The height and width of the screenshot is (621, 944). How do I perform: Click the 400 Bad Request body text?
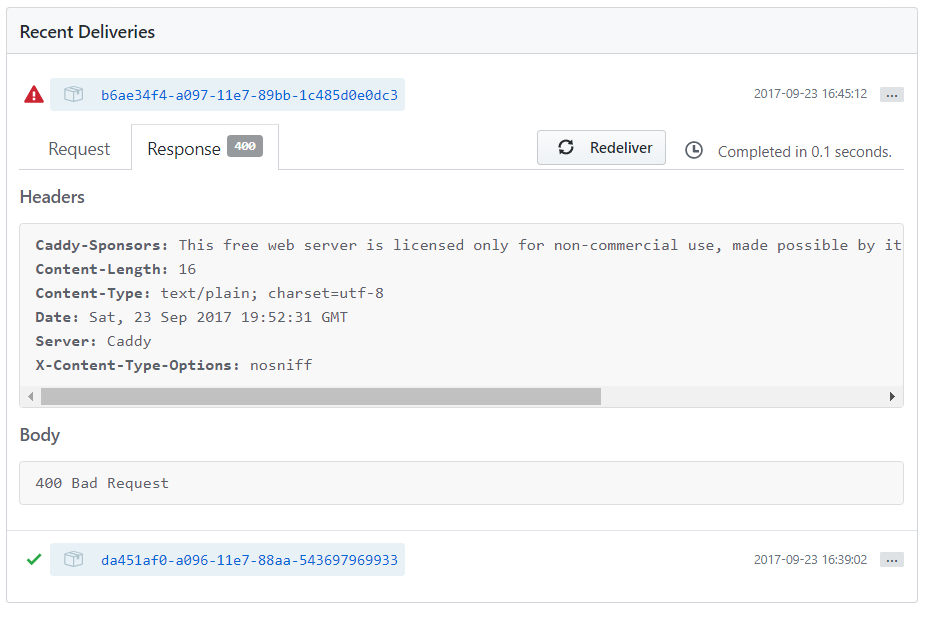coord(101,483)
